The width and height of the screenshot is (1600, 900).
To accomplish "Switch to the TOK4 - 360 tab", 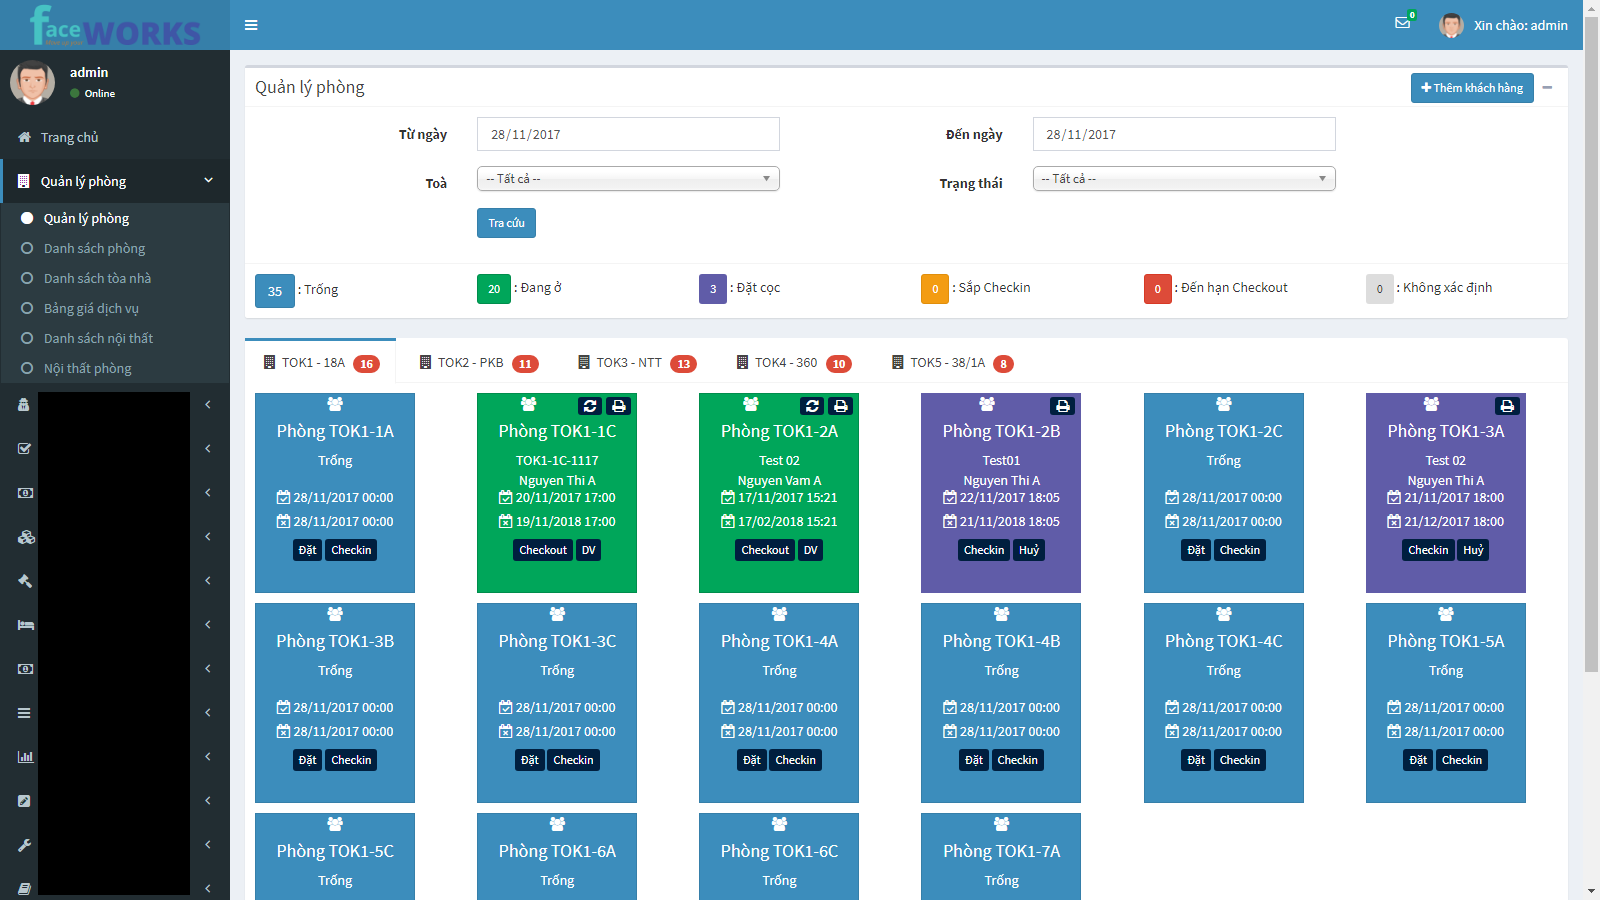I will (x=785, y=363).
